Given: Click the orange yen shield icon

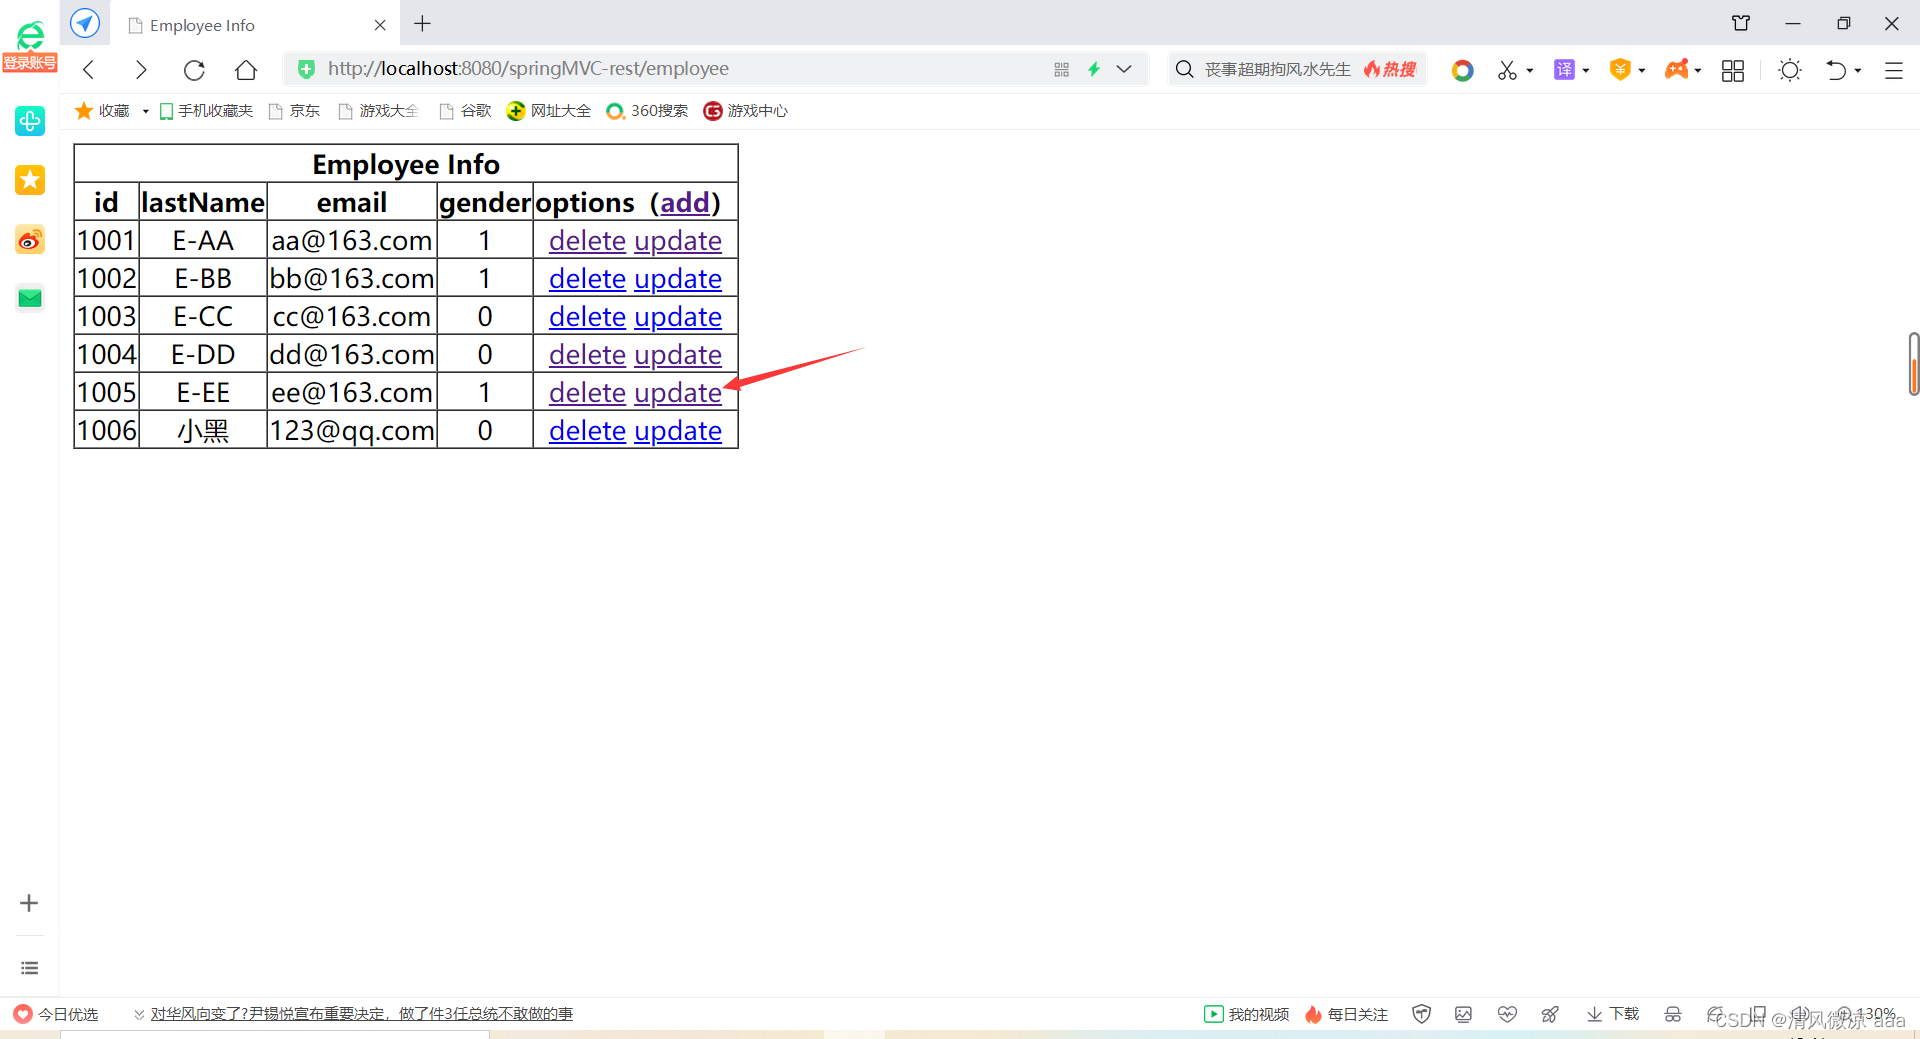Looking at the screenshot, I should tap(1620, 69).
